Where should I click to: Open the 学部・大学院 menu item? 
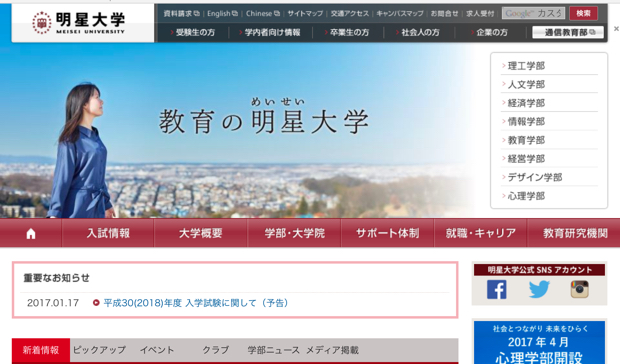point(295,233)
